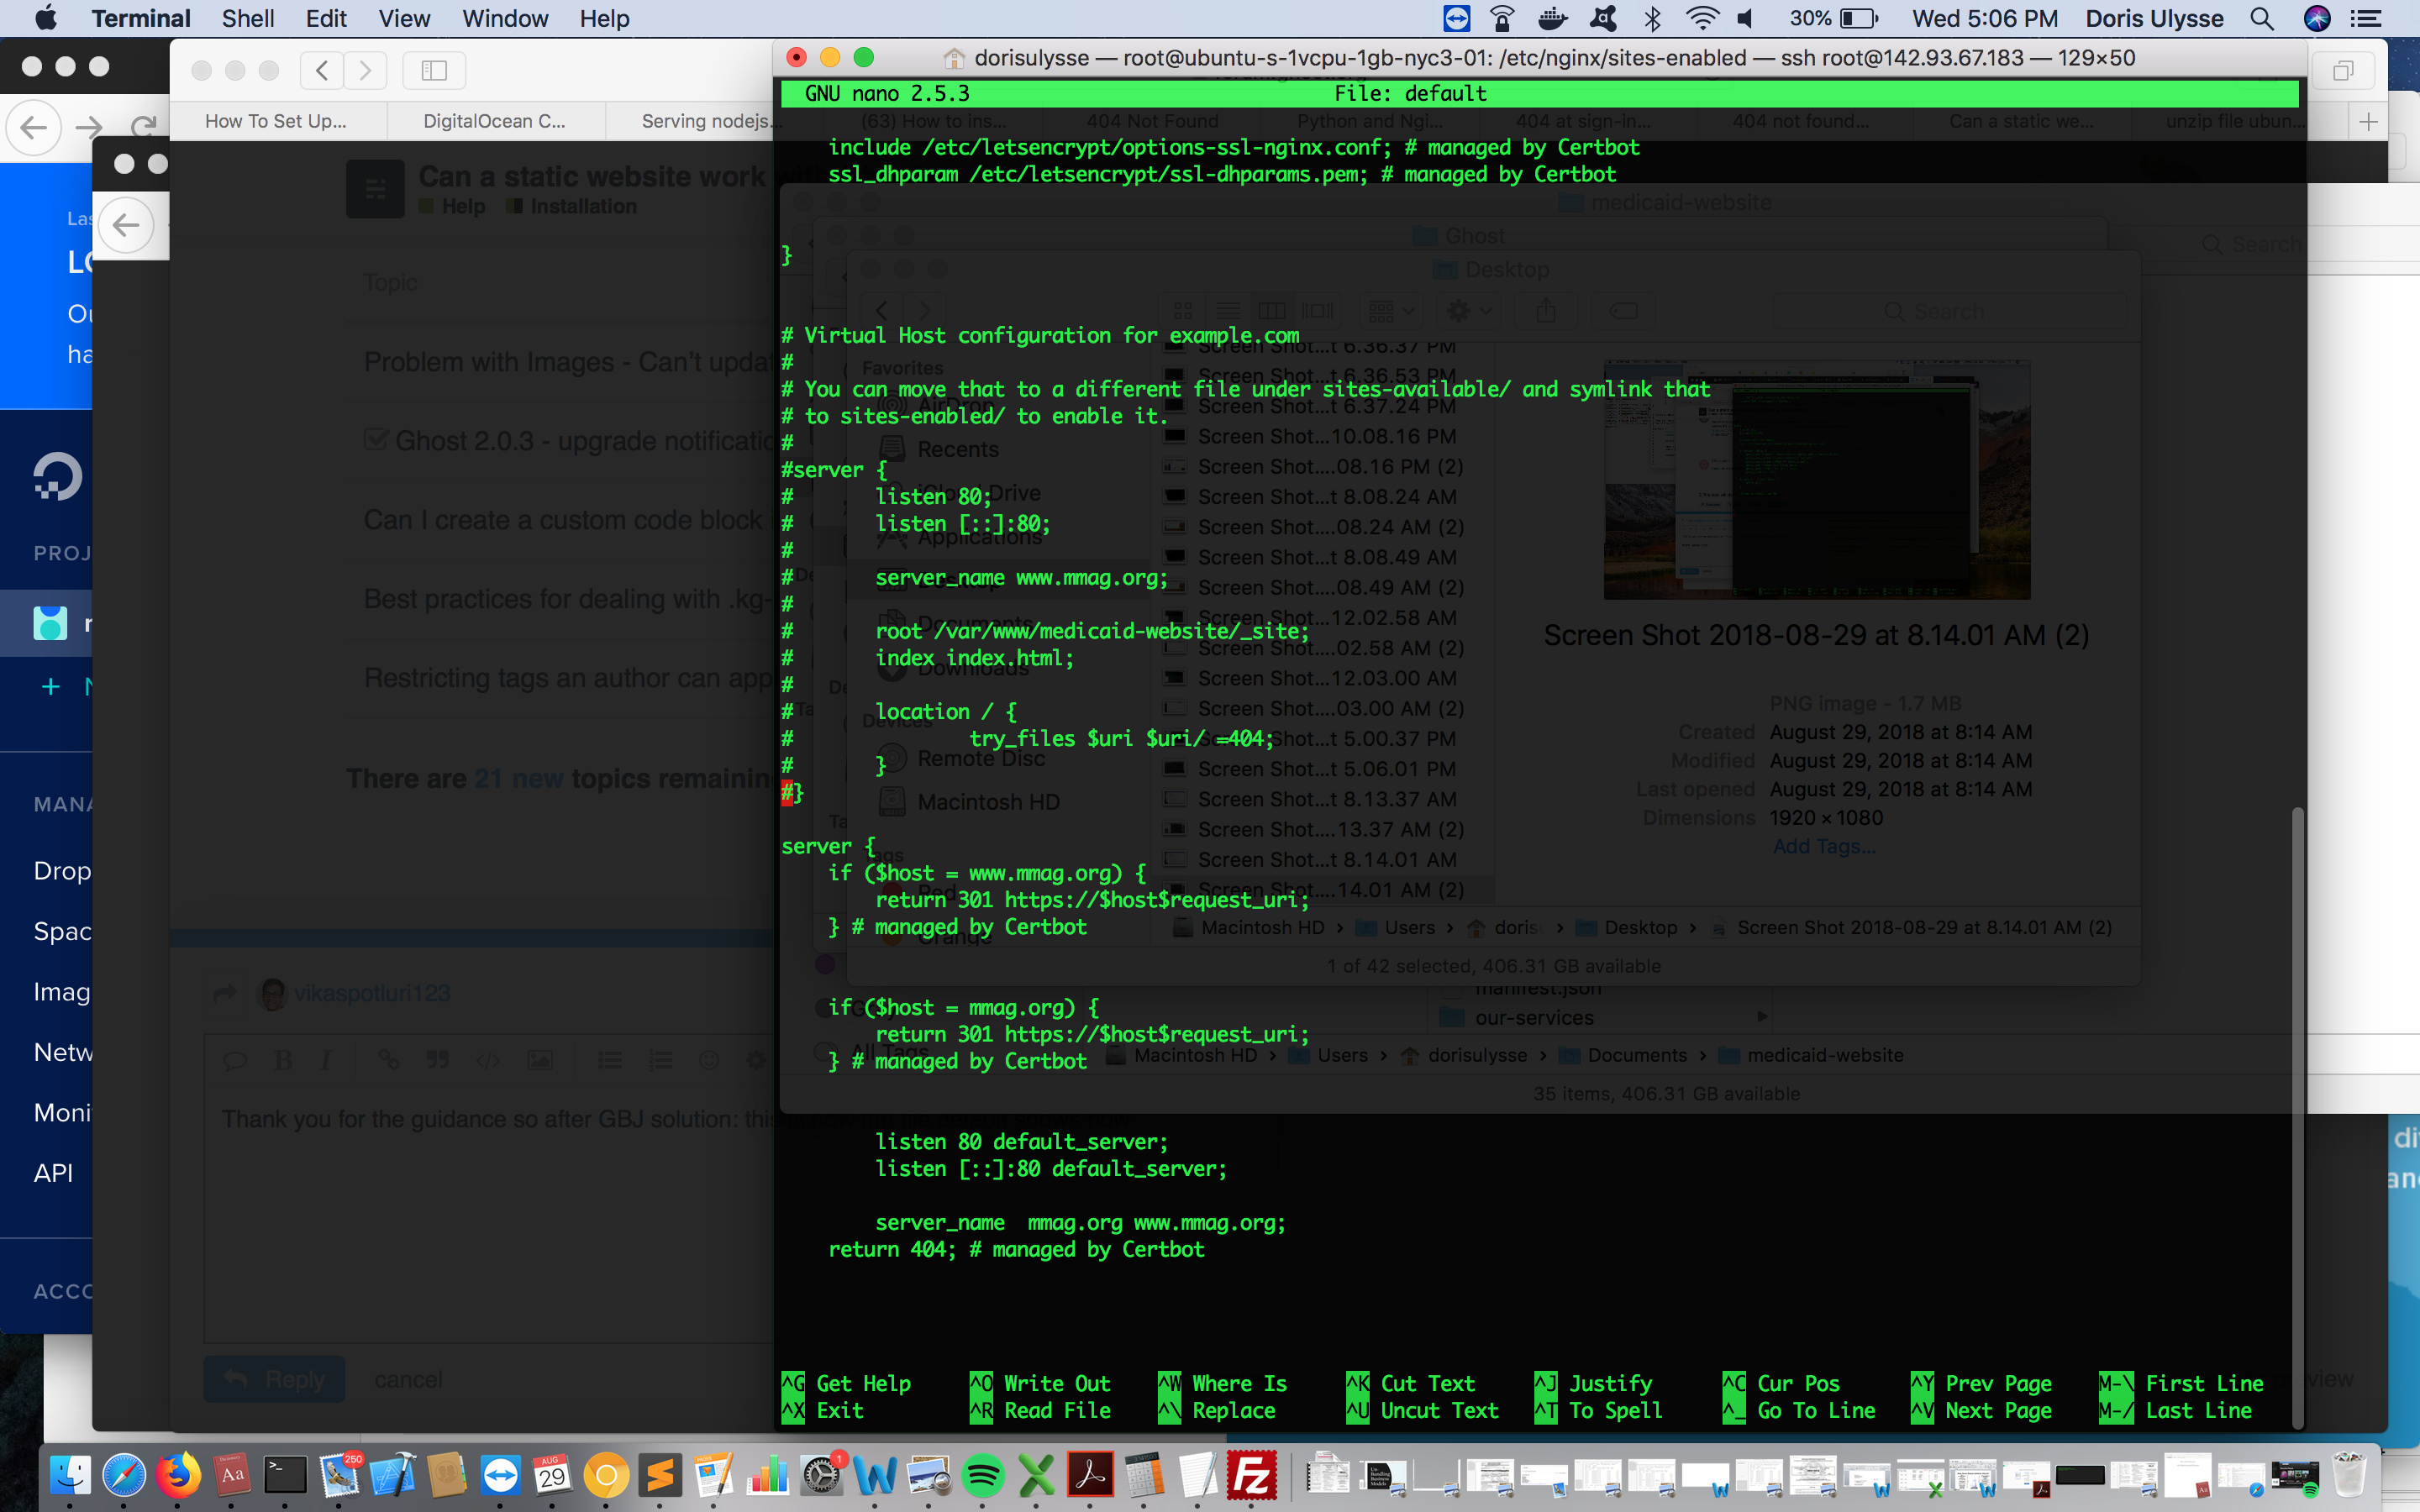This screenshot has height=1512, width=2420.
Task: Open the Trash in the dock
Action: [x=2350, y=1475]
